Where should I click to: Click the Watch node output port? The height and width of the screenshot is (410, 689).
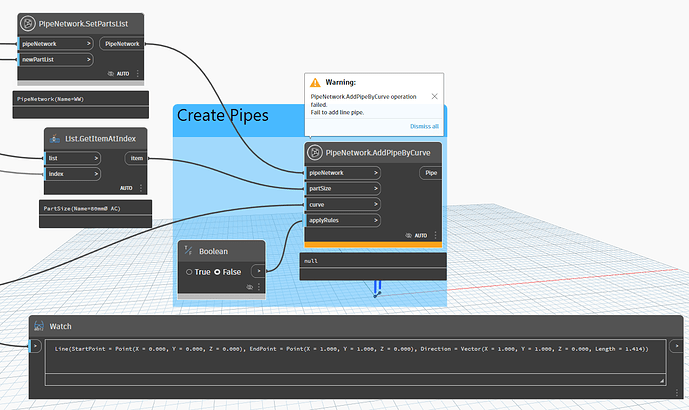pyautogui.click(x=676, y=346)
